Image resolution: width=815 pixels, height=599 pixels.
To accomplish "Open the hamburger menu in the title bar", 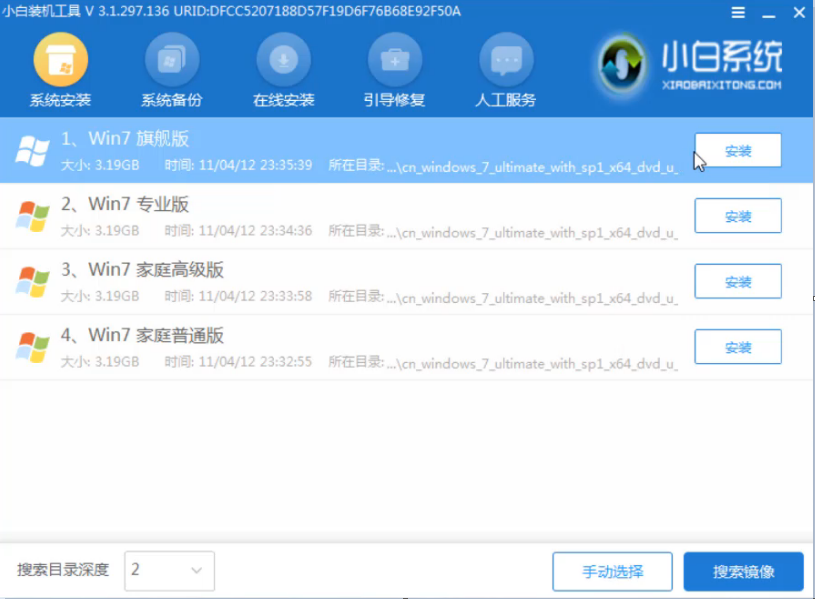I will pos(738,13).
